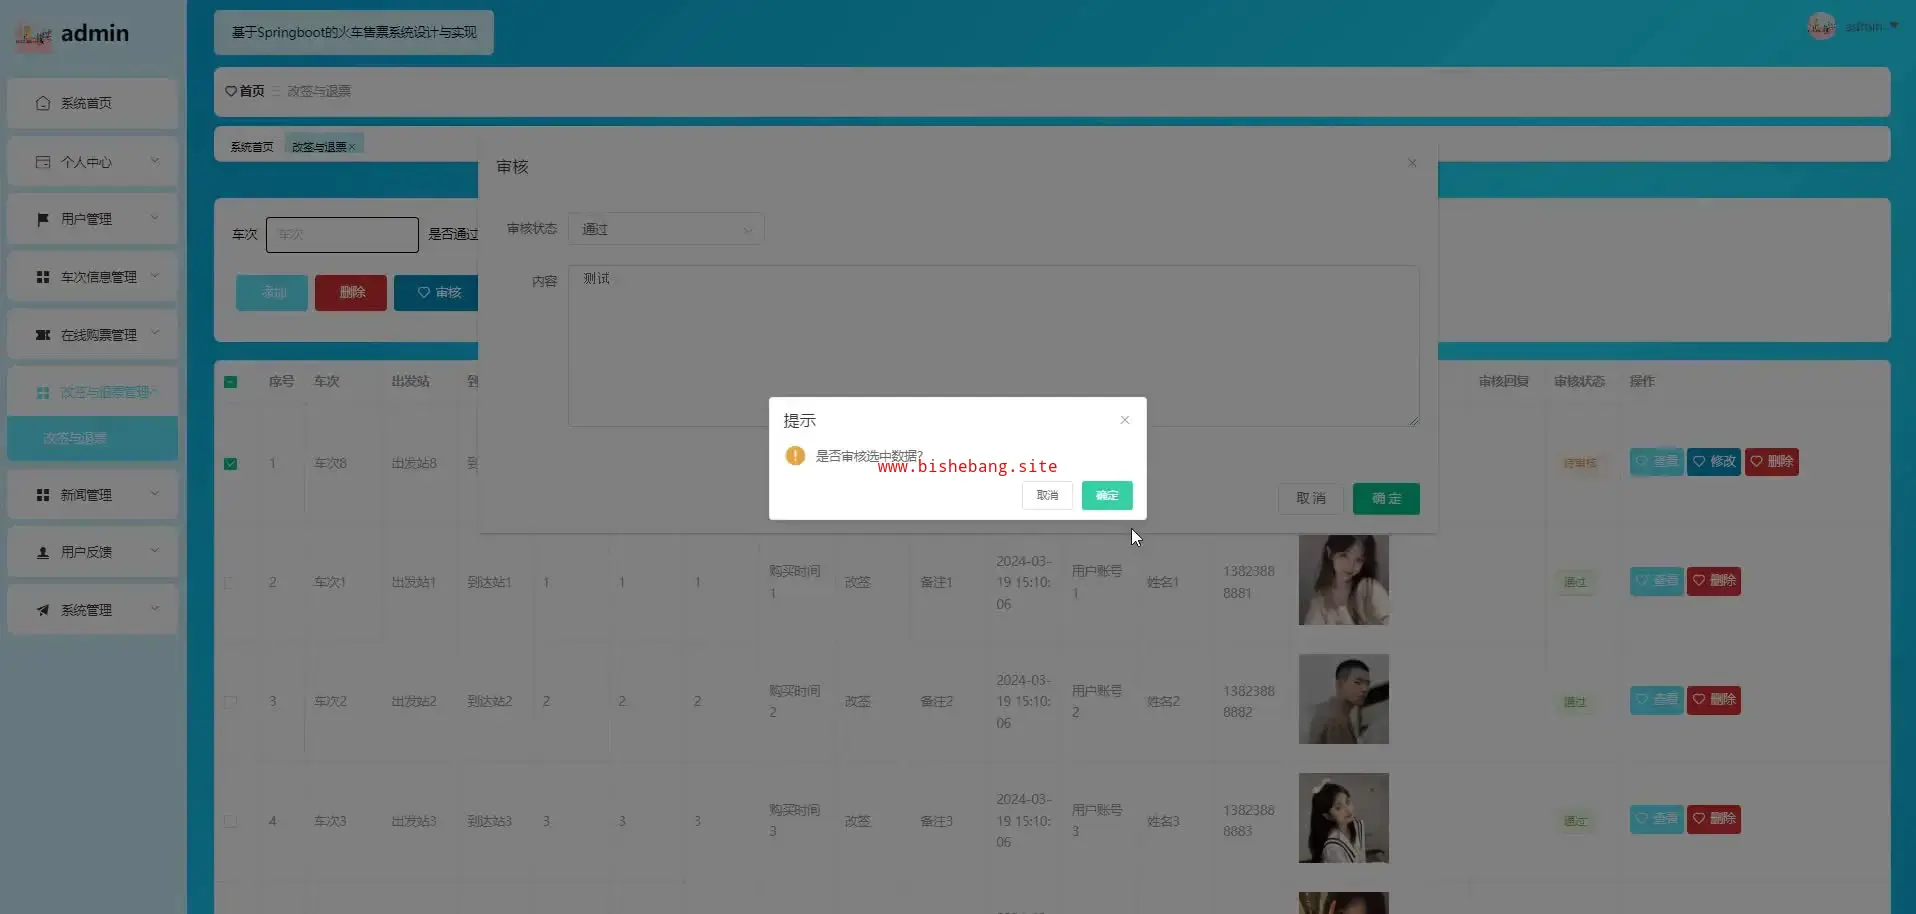Expand the 系统管理 menu chevron
Viewport: 1916px width, 914px height.
[155, 608]
